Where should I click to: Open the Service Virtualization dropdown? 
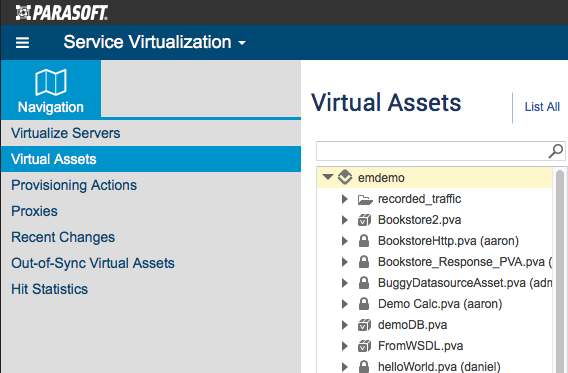coord(155,42)
